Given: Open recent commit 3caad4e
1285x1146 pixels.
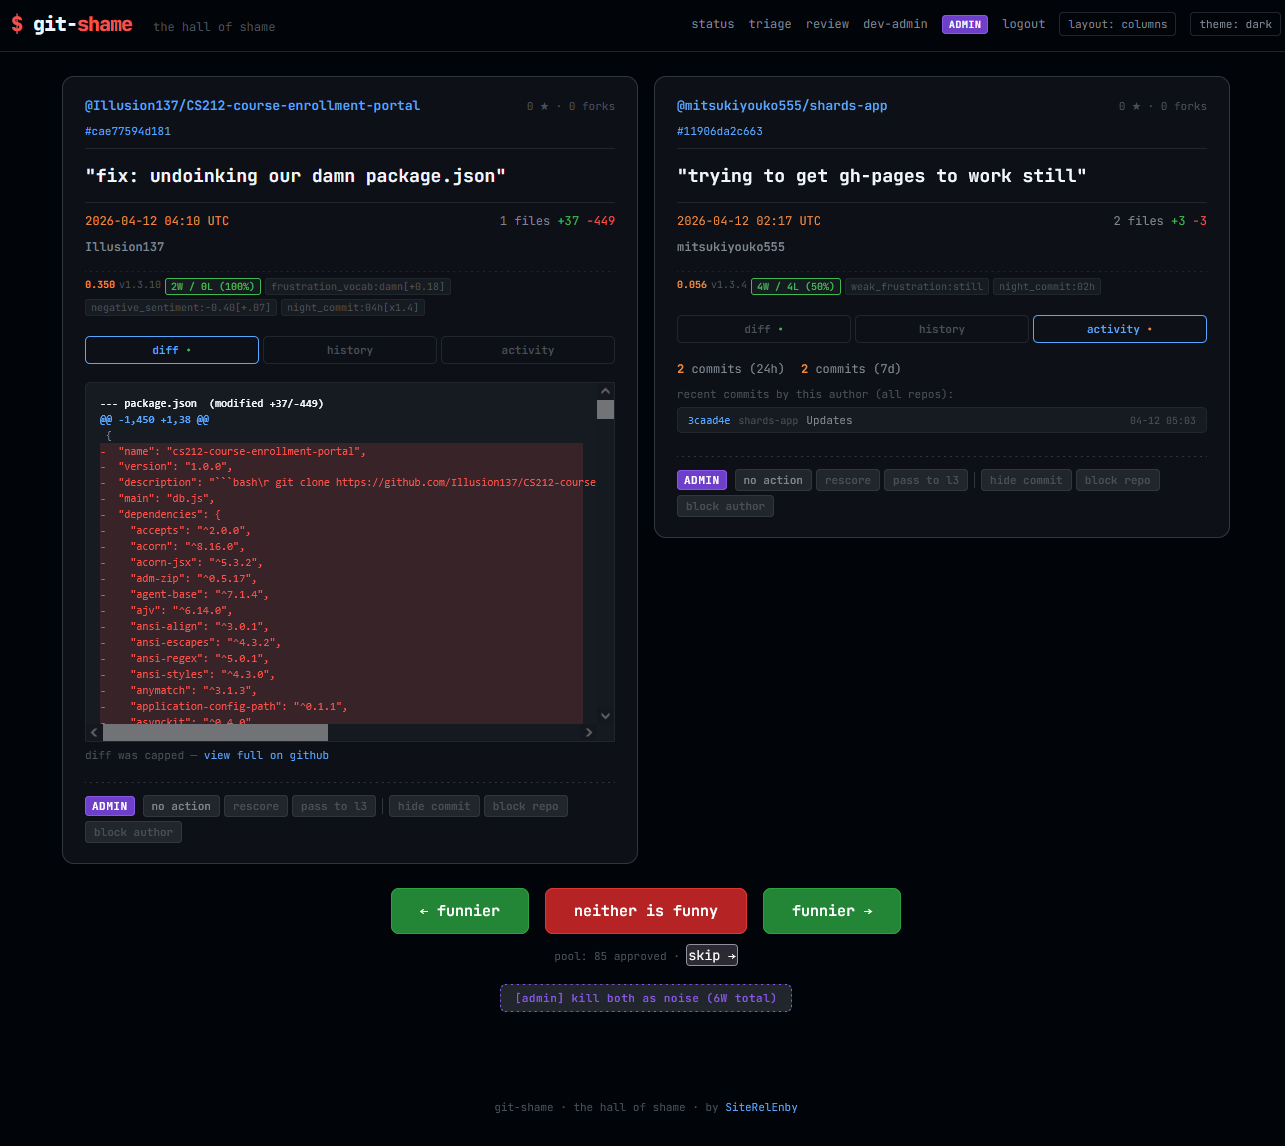Looking at the screenshot, I should [708, 421].
